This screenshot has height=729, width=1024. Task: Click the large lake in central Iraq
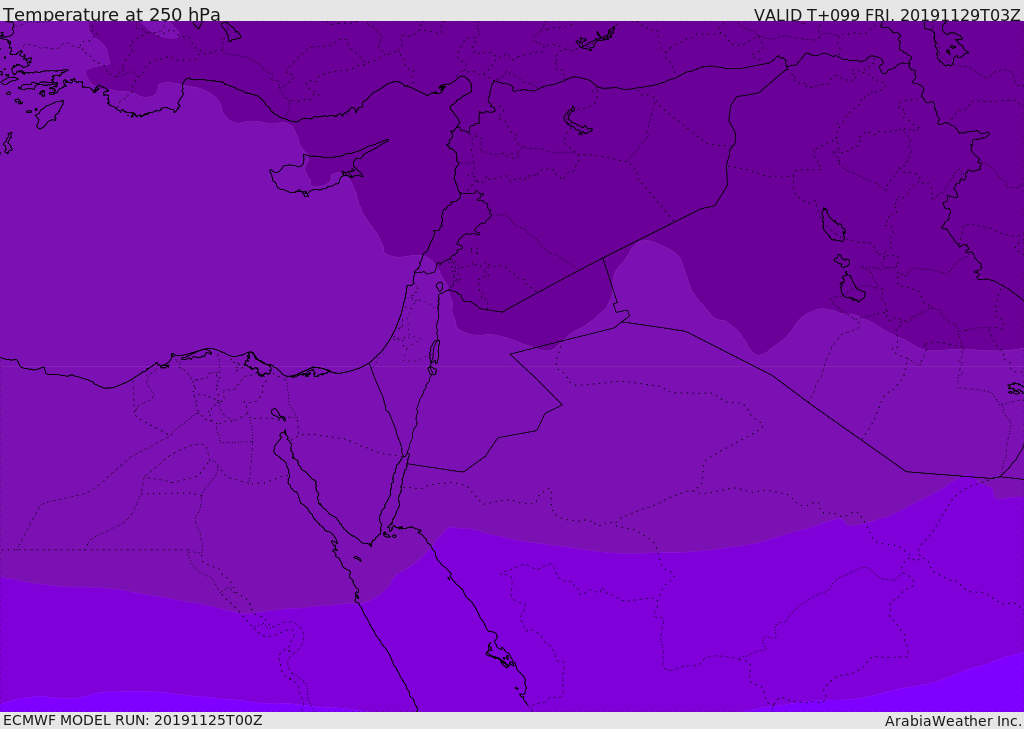(832, 226)
